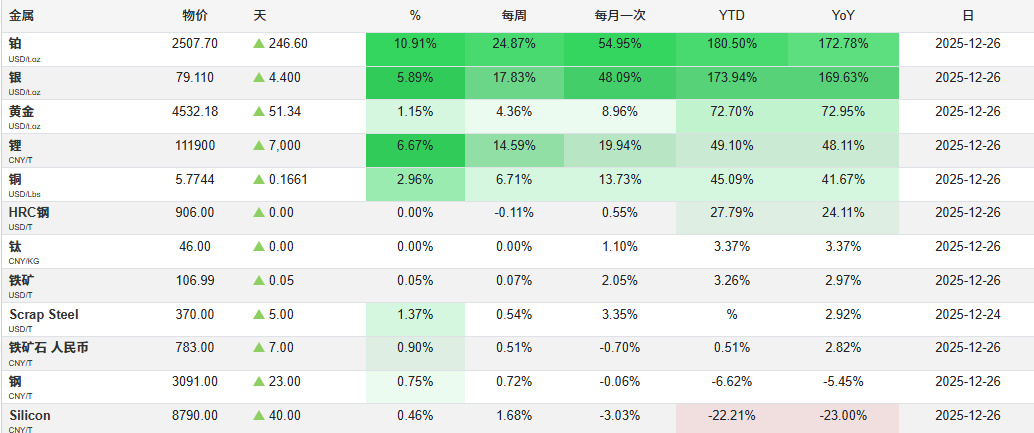Open the HRC钢 commodity link

(x=29, y=212)
